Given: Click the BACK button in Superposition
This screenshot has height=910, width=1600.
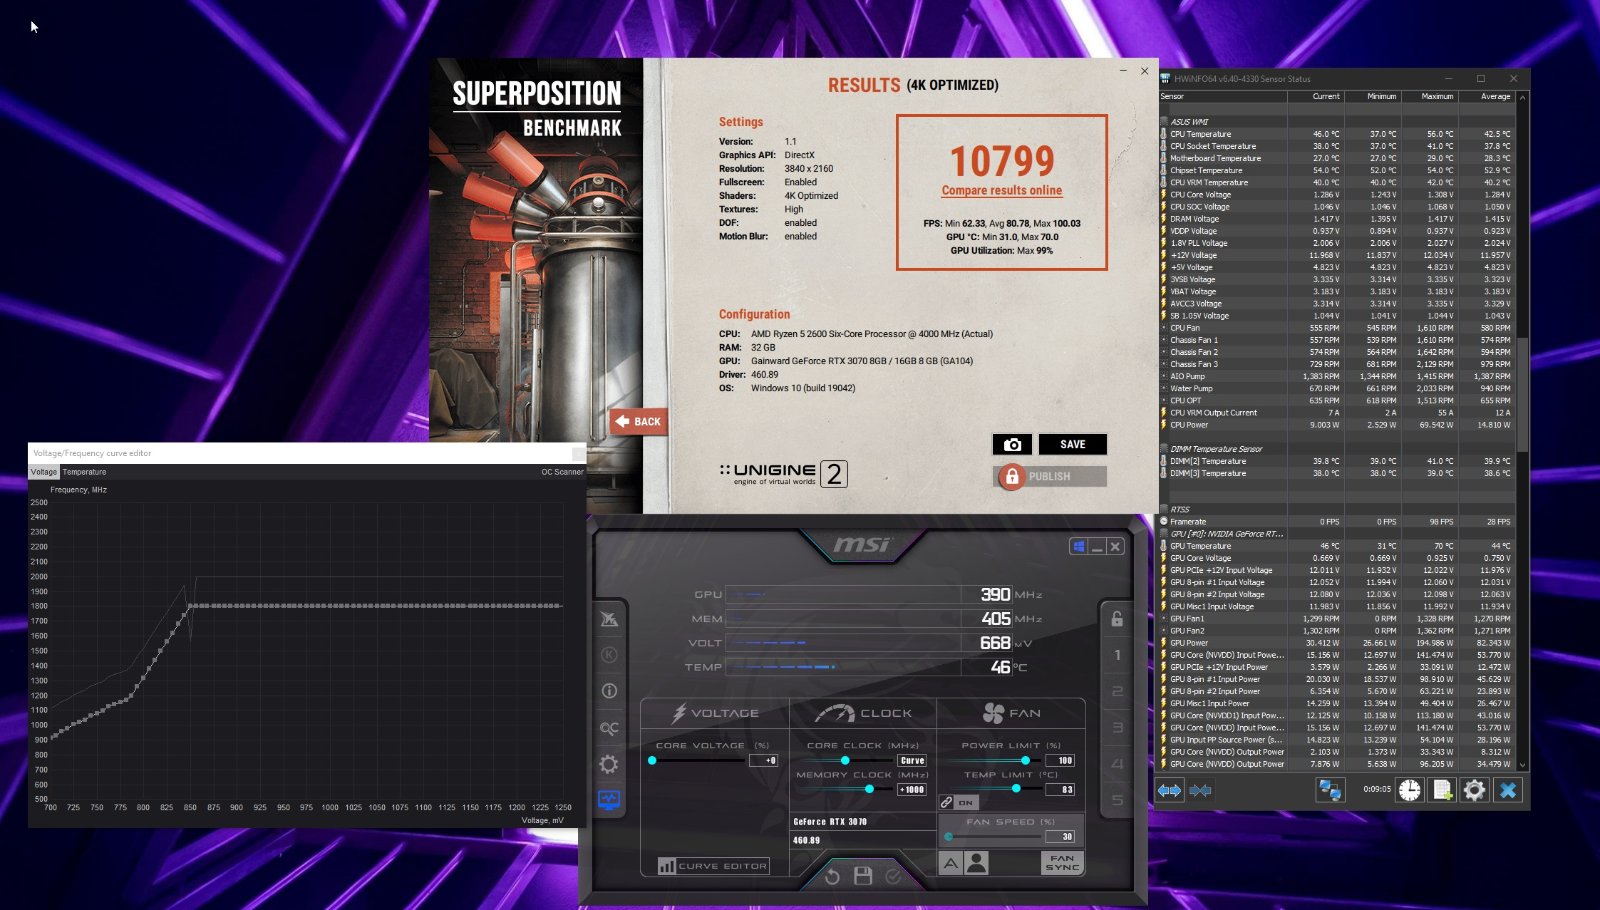Looking at the screenshot, I should (638, 421).
